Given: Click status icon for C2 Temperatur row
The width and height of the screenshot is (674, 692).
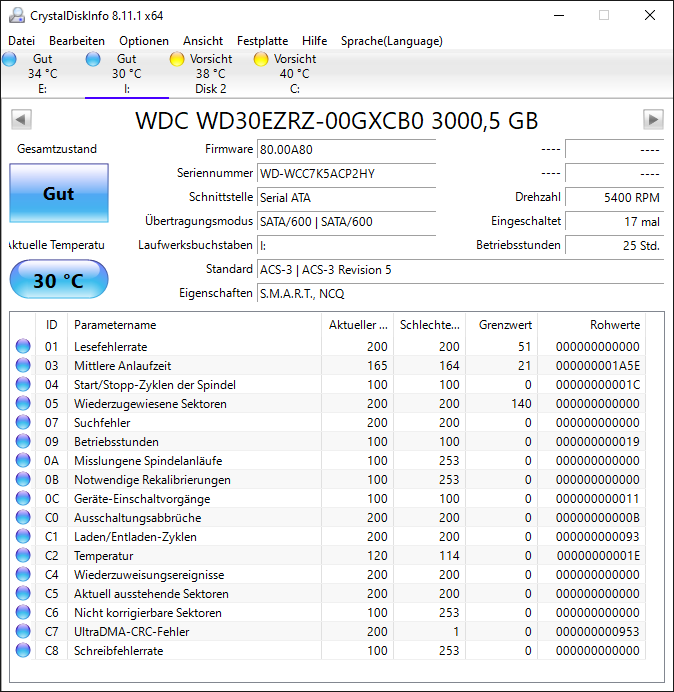Looking at the screenshot, I should (x=23, y=555).
